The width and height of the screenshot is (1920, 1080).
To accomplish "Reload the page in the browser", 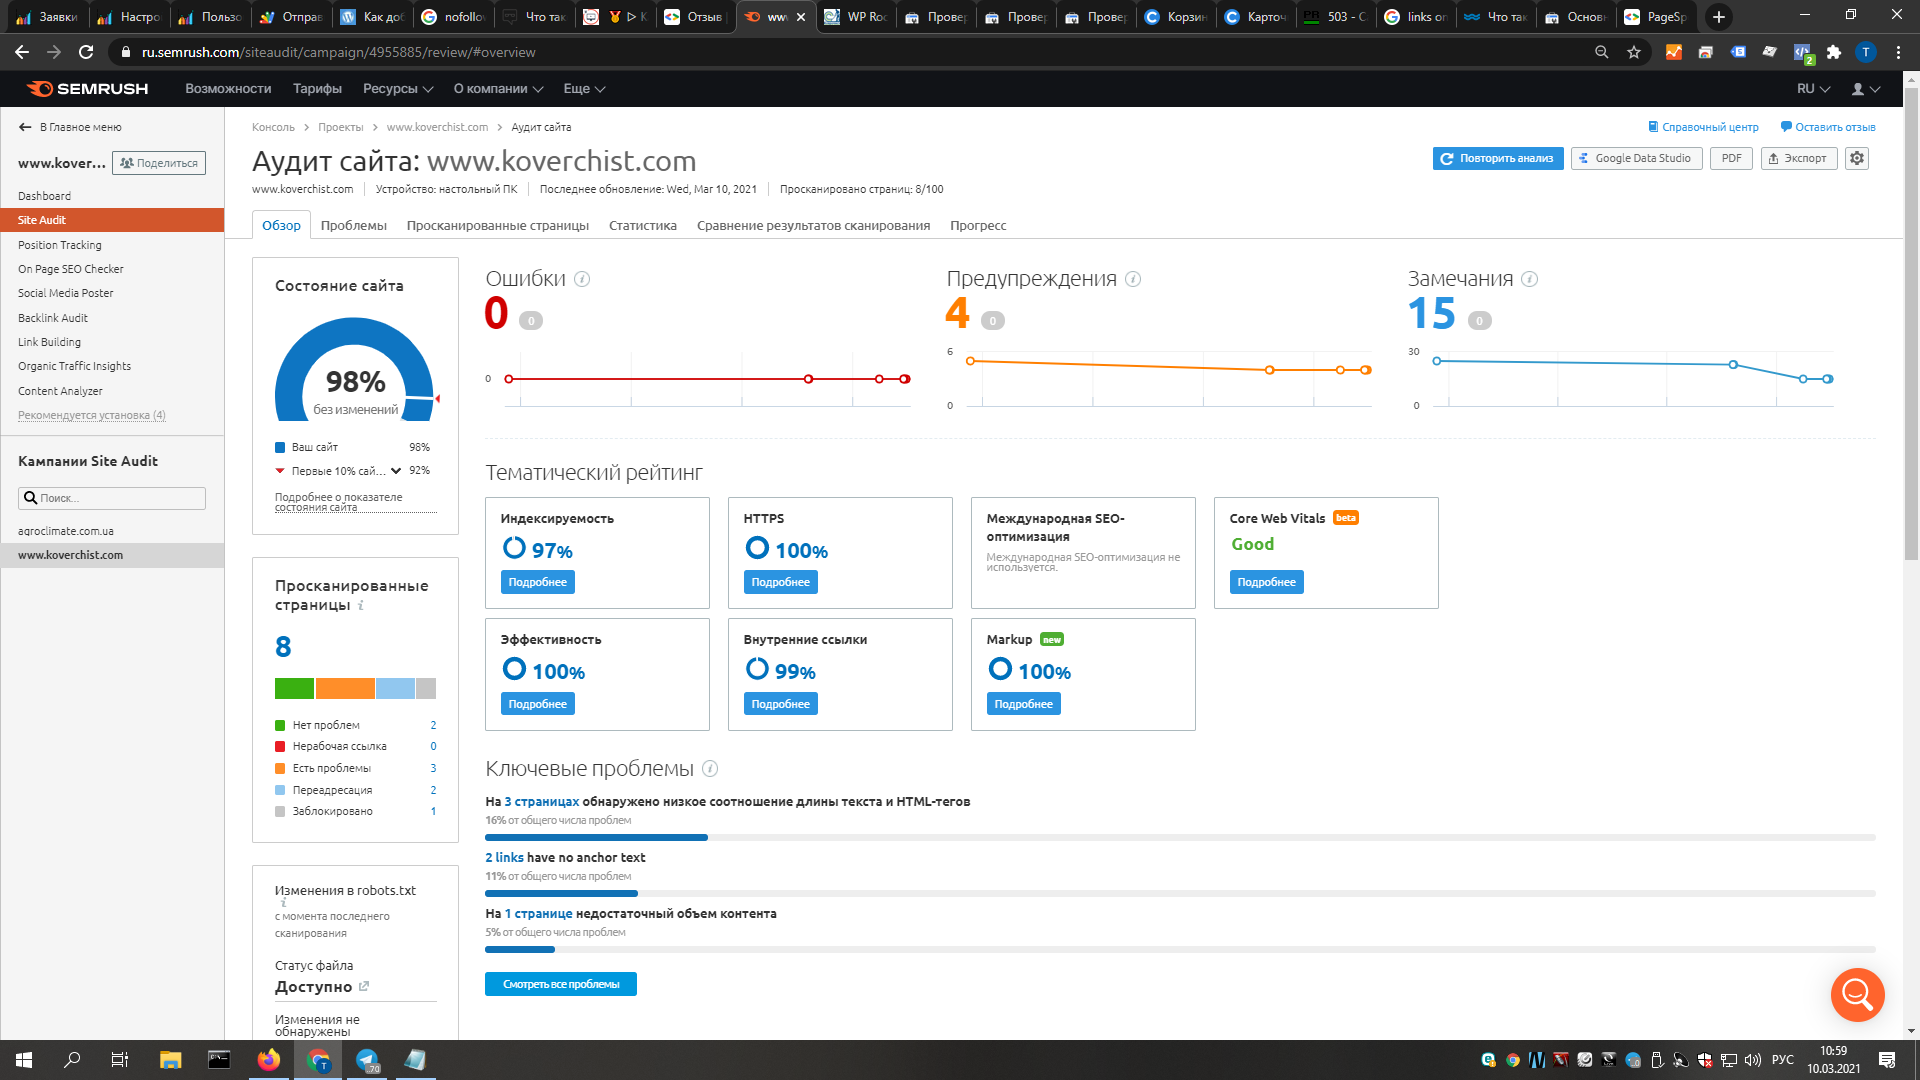I will [x=86, y=52].
